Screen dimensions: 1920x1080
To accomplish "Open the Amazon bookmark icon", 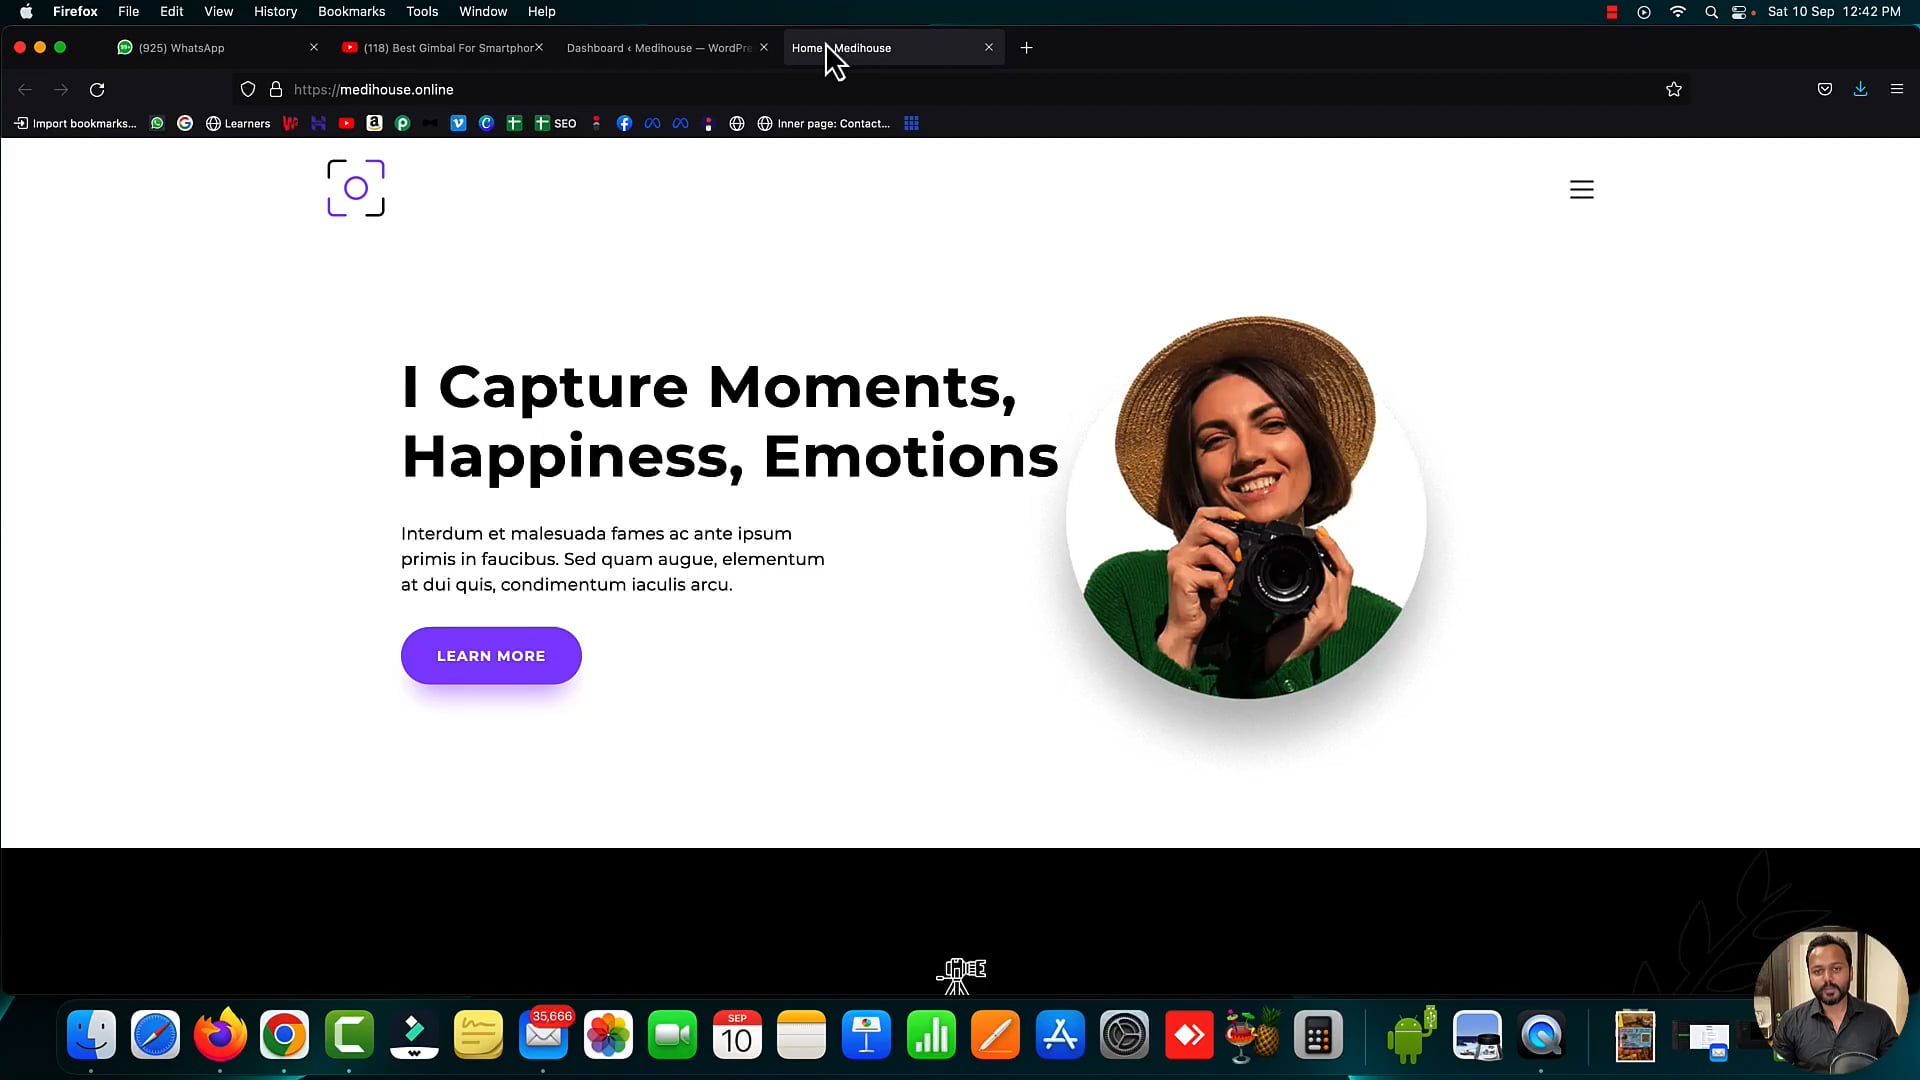I will [374, 124].
